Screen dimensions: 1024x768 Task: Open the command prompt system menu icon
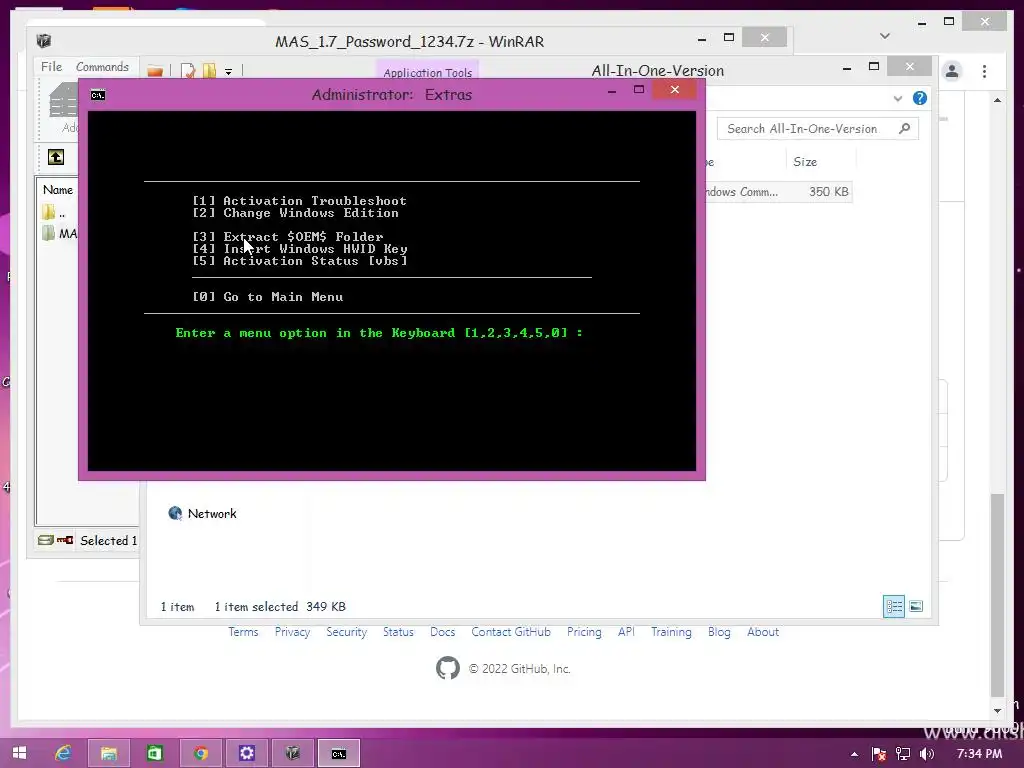point(98,95)
